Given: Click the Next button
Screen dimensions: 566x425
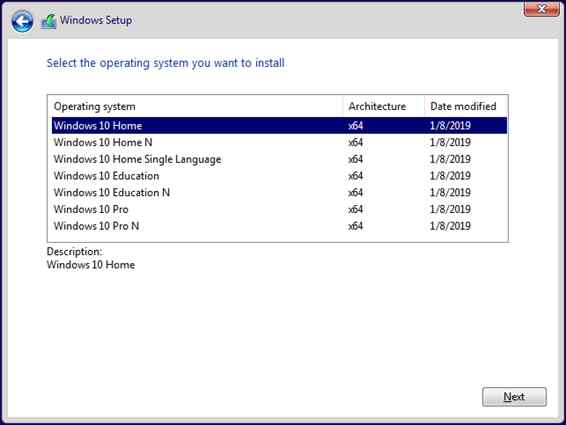Looking at the screenshot, I should point(514,397).
